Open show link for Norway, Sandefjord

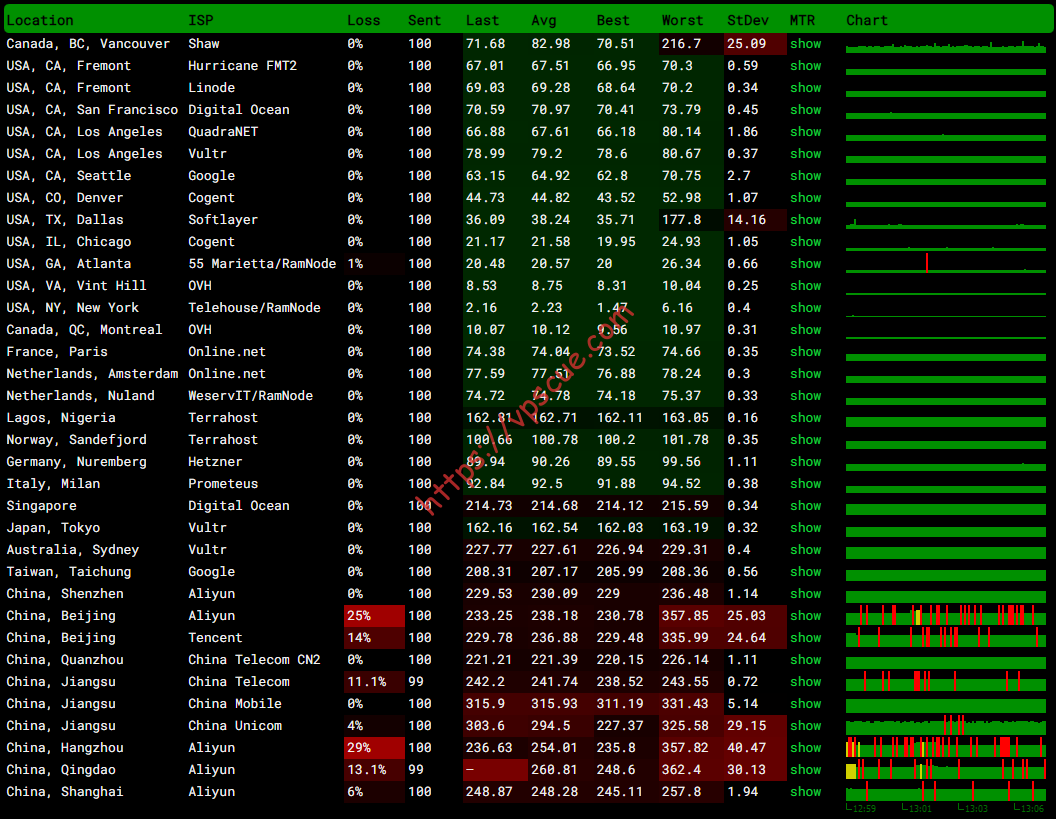[x=805, y=440]
